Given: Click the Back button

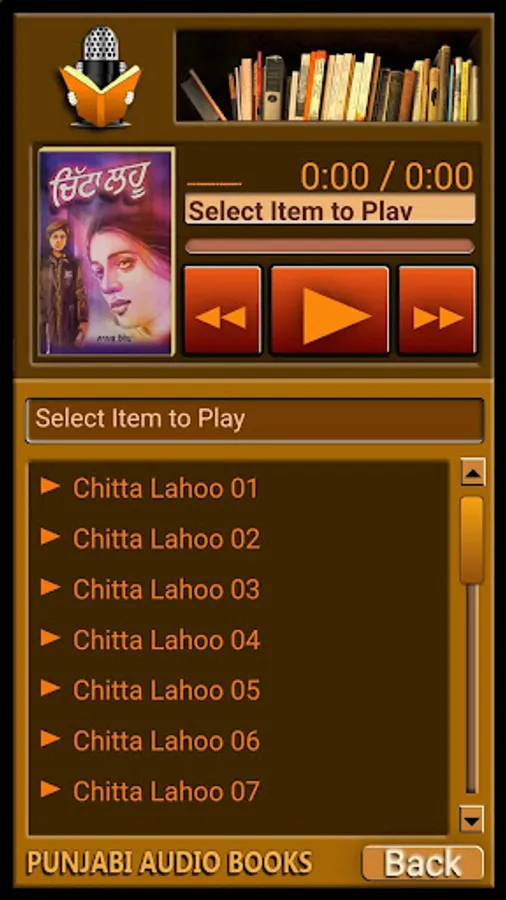Looking at the screenshot, I should point(423,863).
